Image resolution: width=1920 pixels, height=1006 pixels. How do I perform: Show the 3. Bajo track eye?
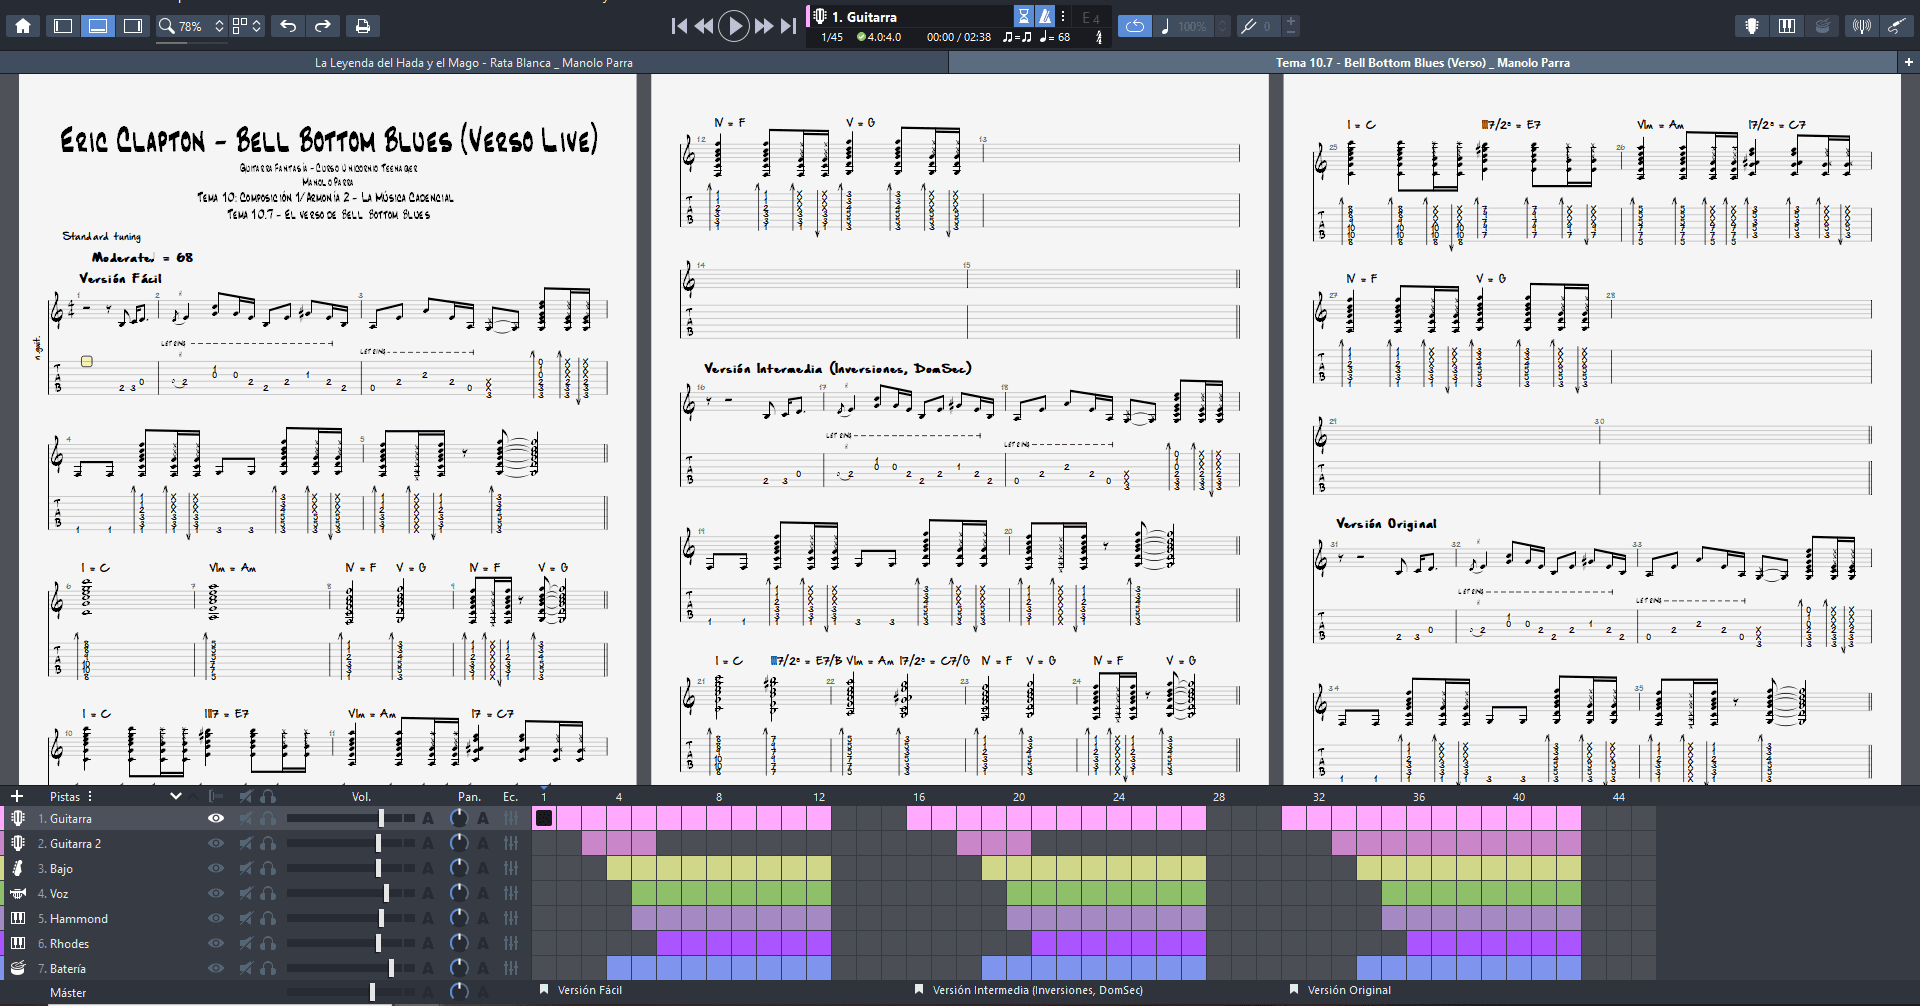point(215,868)
